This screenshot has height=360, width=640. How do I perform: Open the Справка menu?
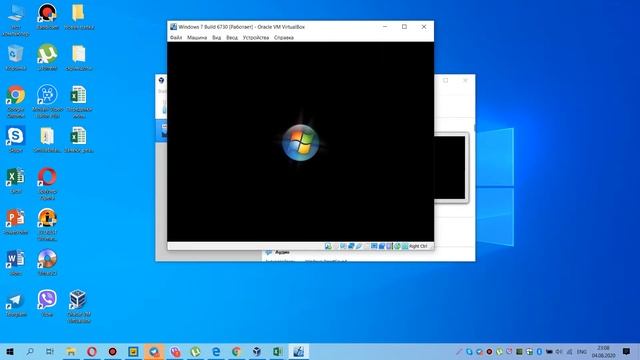coord(284,38)
